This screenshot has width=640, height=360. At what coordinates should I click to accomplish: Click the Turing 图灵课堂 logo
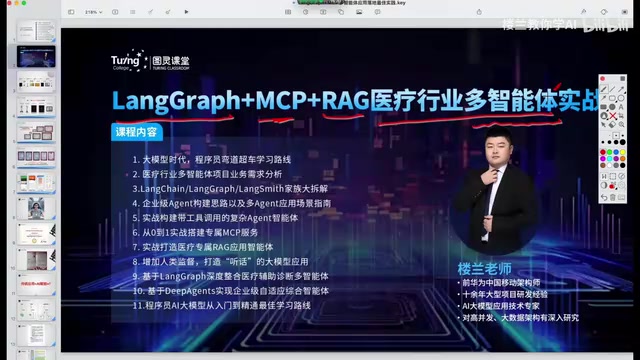(150, 61)
